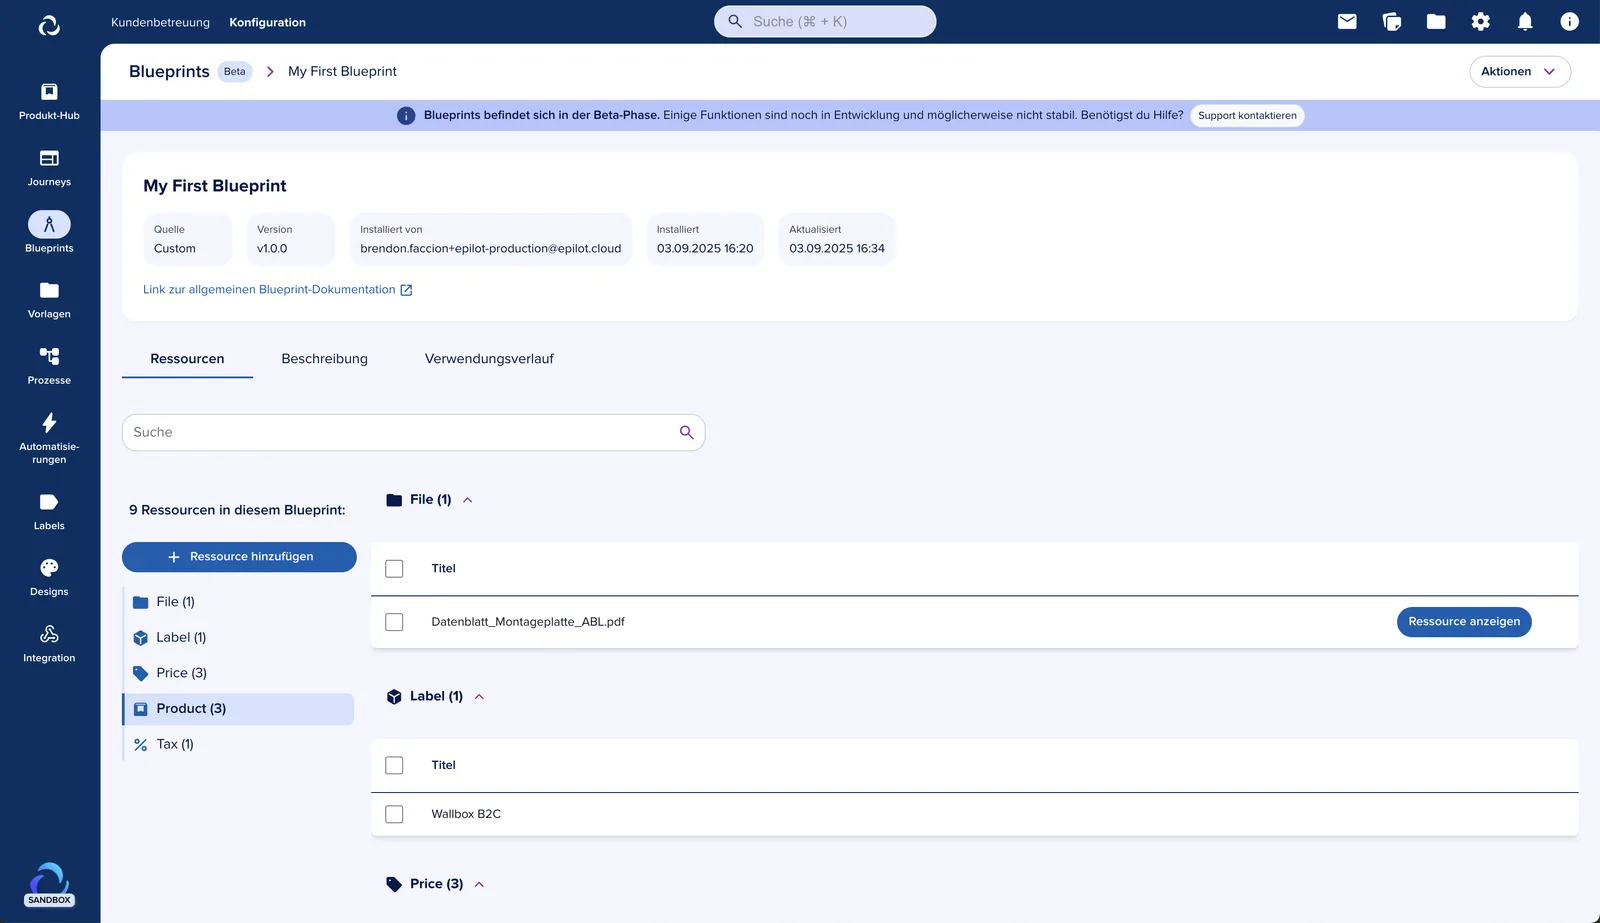Click Ressource anzeigen for the PDF
This screenshot has height=923, width=1600.
coord(1464,622)
